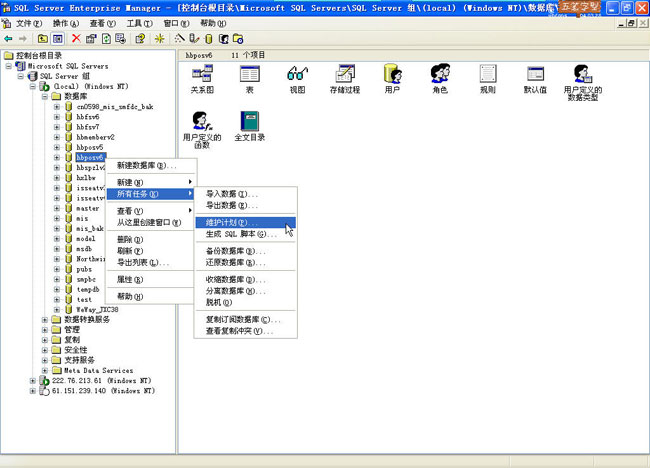Click the Properties toolbar icon

click(x=91, y=39)
